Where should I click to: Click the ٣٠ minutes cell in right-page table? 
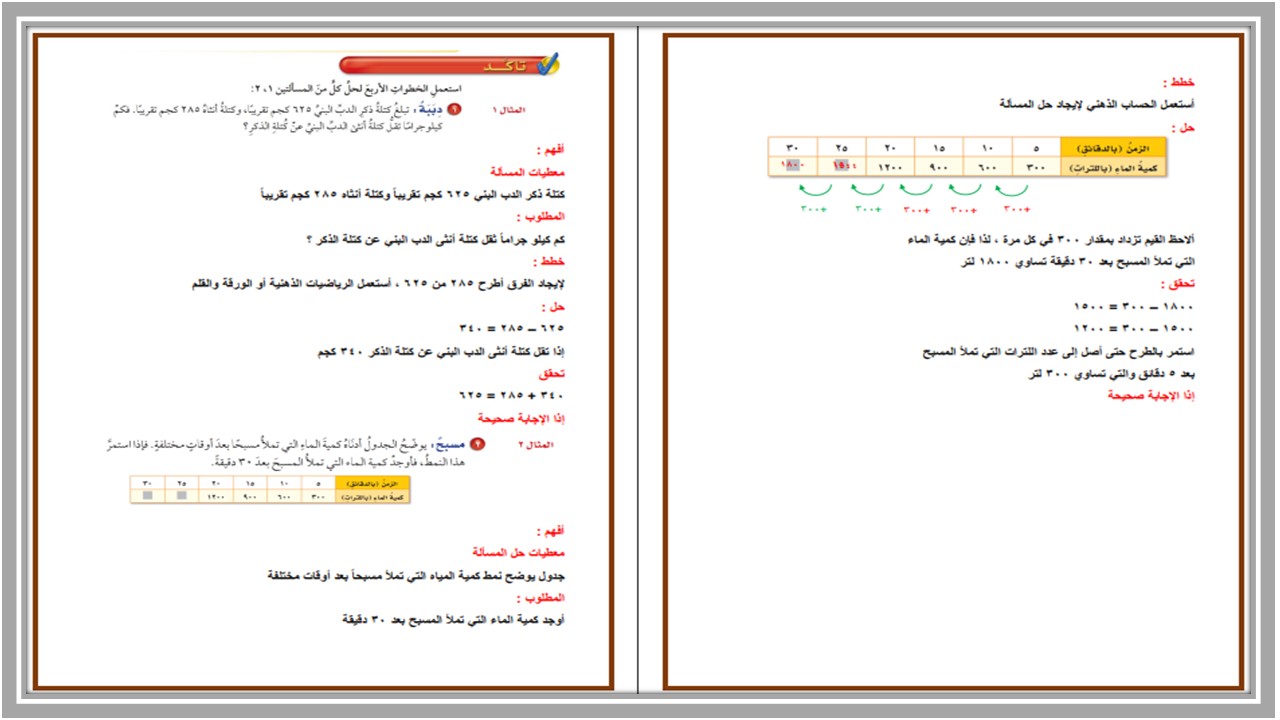tap(793, 148)
